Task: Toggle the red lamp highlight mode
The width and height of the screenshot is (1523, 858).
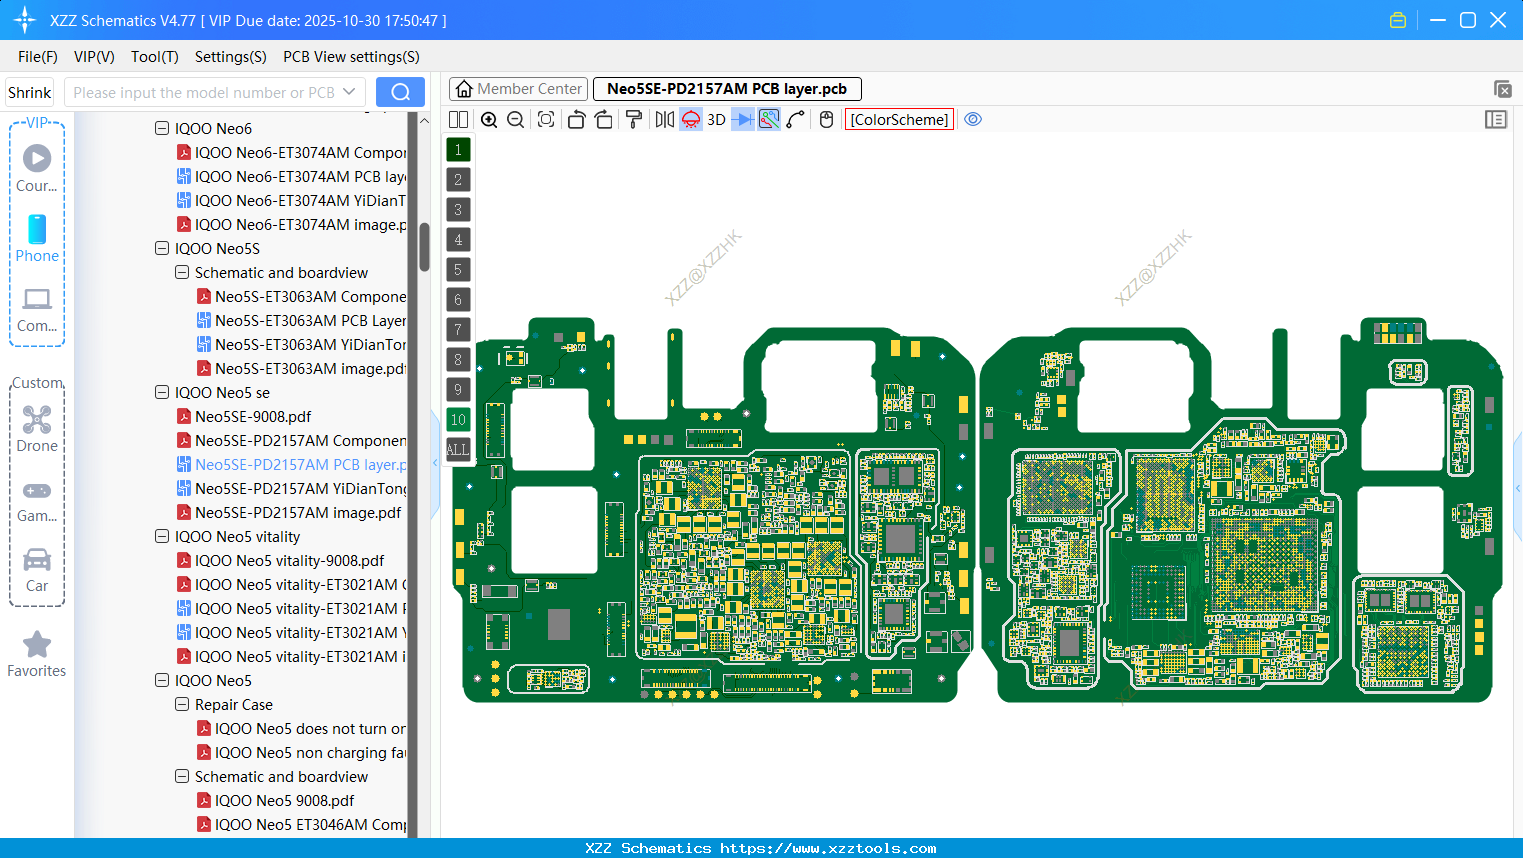Action: (691, 119)
